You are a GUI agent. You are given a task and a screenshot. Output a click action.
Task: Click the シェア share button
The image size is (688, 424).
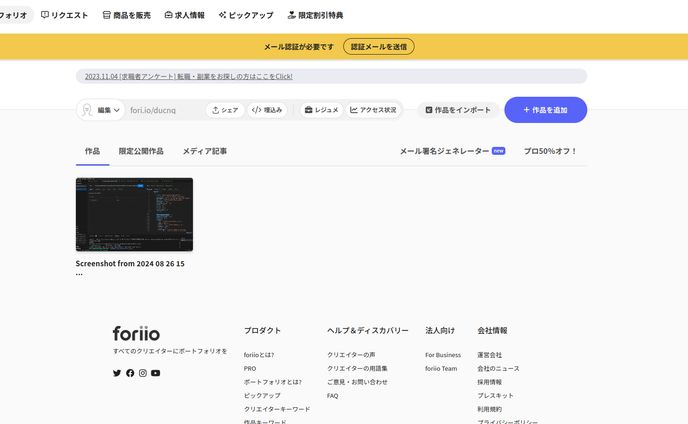[225, 110]
